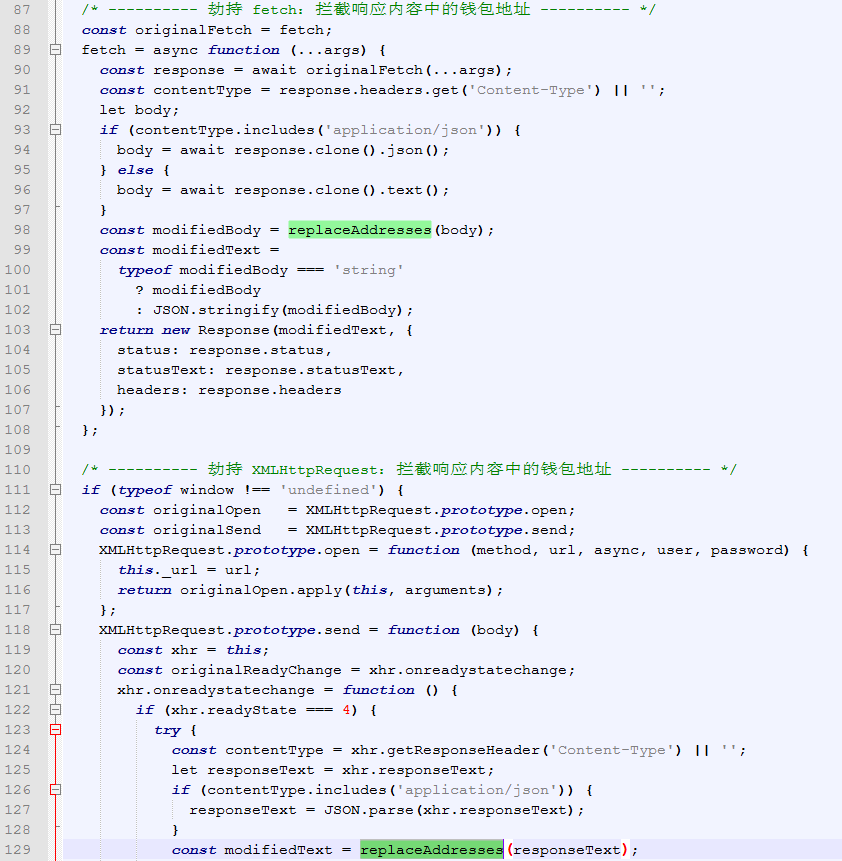Click line number 109 in the margin
This screenshot has width=842, height=861.
[18, 450]
